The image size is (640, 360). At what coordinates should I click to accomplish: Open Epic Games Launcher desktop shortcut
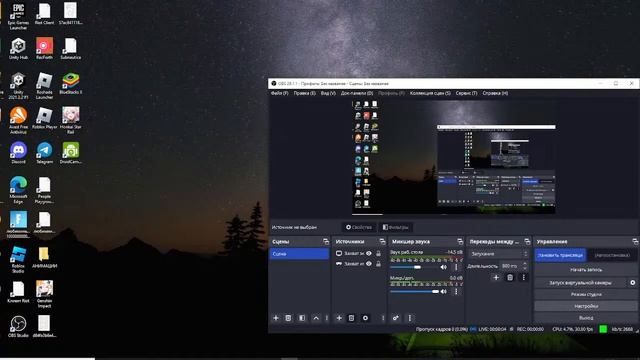click(x=18, y=16)
